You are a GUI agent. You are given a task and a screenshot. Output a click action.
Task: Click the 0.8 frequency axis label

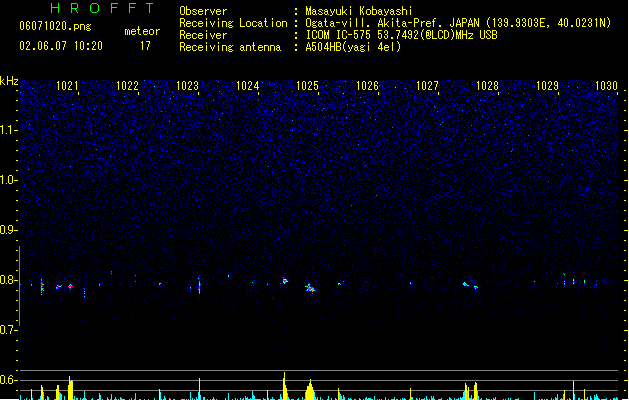[x=9, y=280]
